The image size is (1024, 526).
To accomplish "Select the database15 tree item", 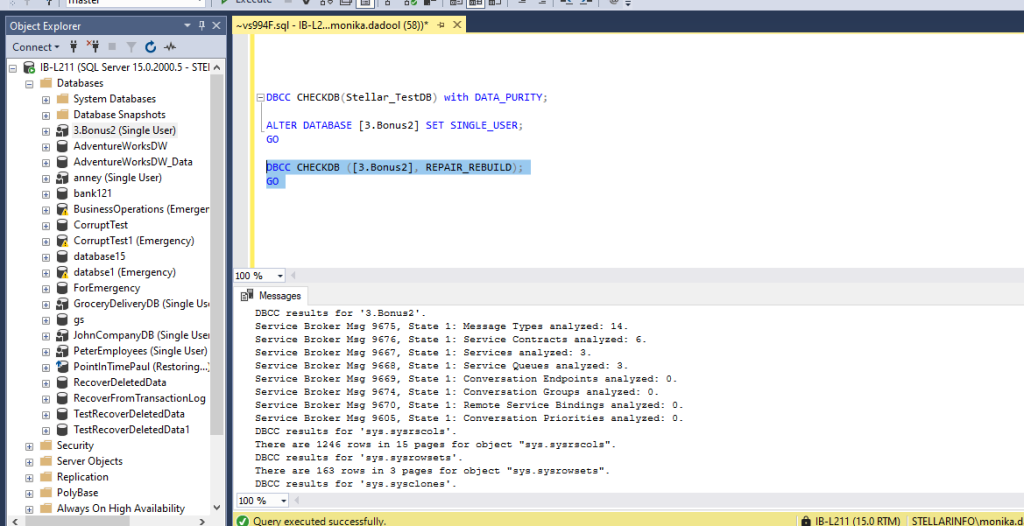I will [99, 256].
